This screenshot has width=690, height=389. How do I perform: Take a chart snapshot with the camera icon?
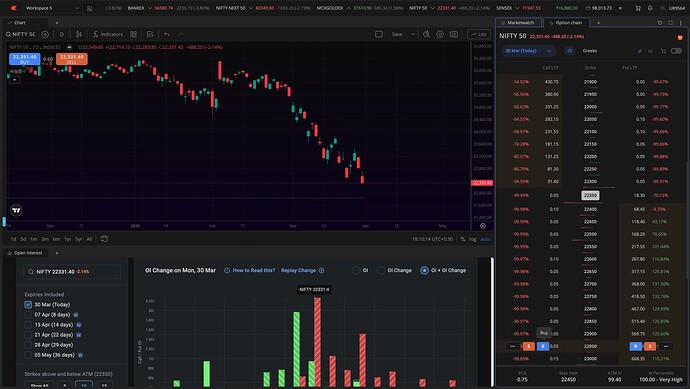pyautogui.click(x=454, y=34)
